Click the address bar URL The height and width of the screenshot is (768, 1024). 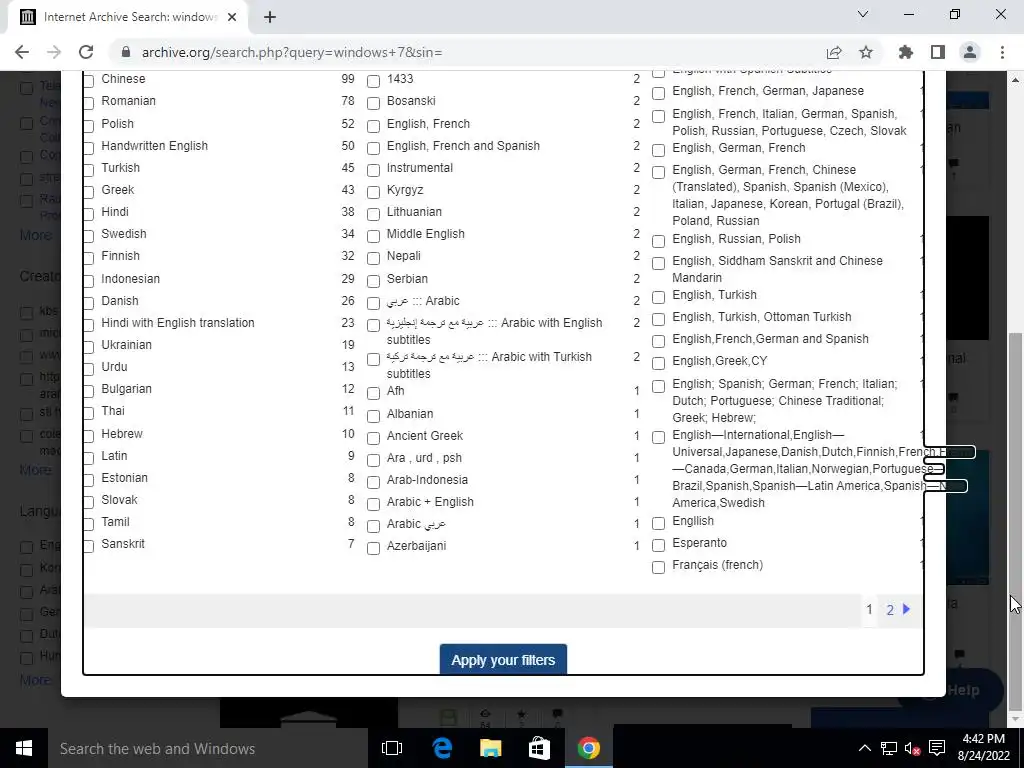[292, 52]
